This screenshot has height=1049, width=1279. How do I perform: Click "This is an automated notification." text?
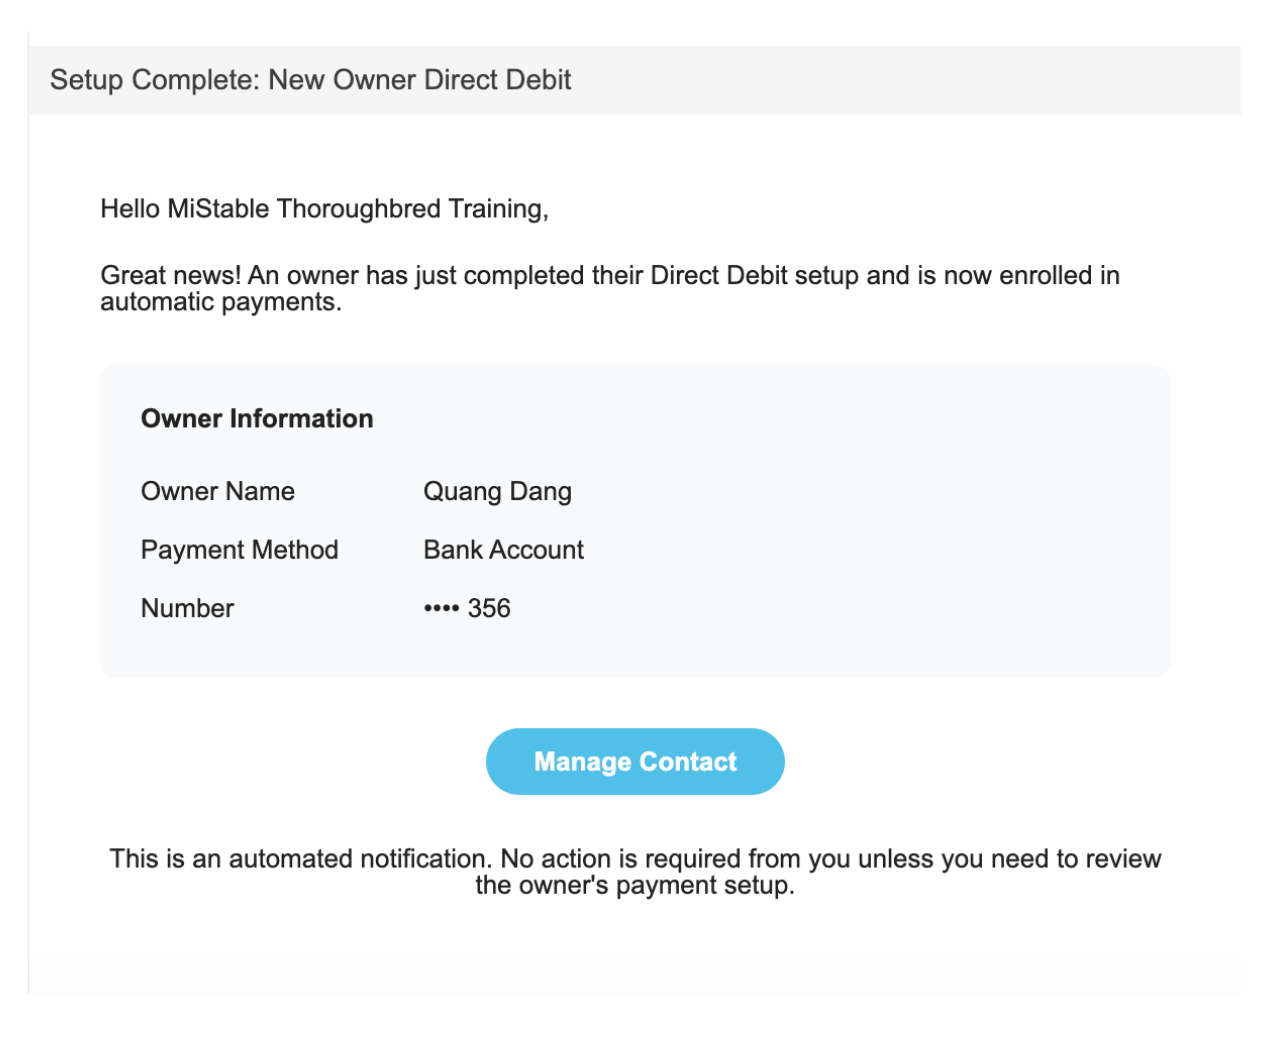(300, 859)
